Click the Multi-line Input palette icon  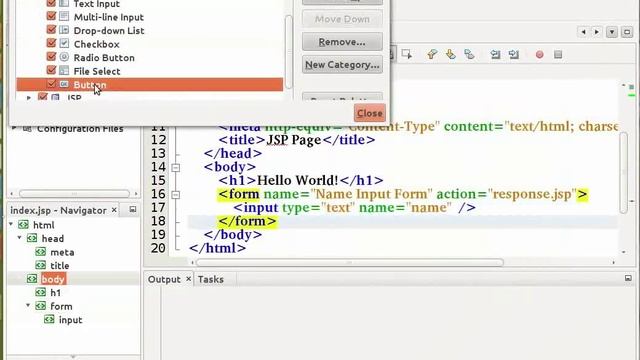(x=64, y=16)
